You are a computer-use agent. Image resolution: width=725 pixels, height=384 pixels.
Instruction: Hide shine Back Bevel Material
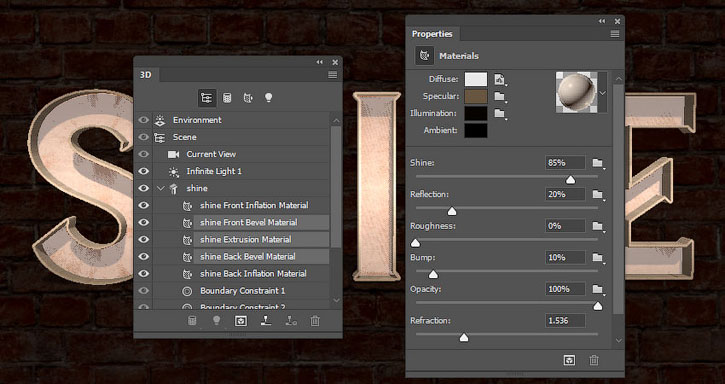coord(143,256)
